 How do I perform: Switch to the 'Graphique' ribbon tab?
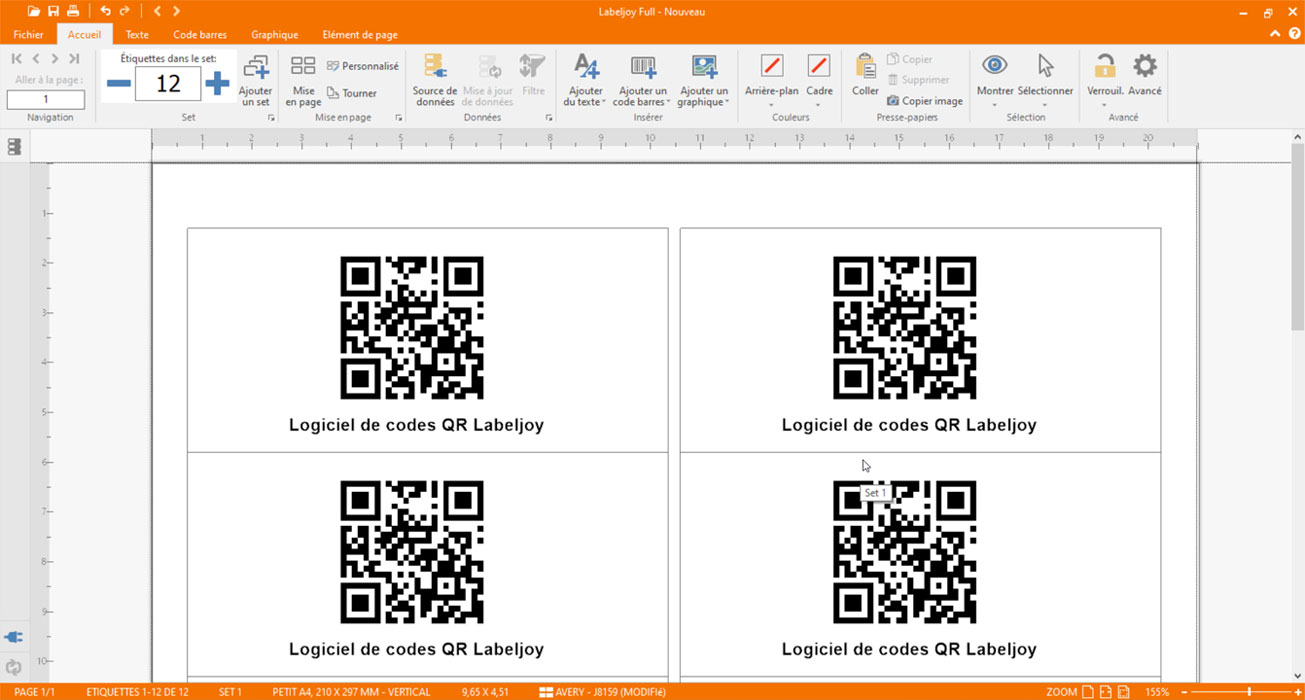pos(275,34)
